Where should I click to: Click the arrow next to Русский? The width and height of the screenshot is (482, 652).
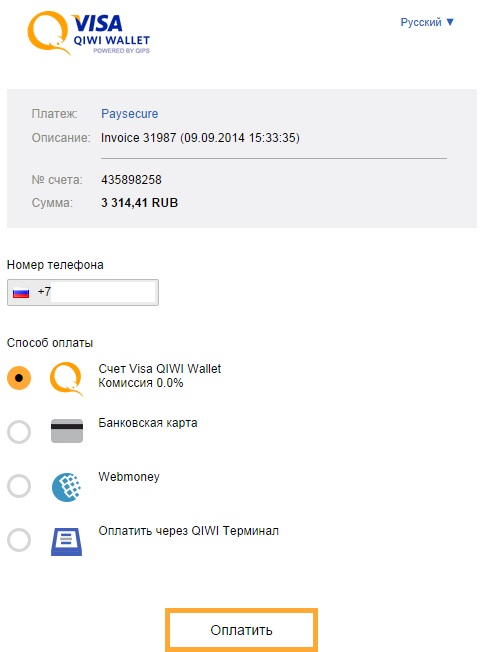point(450,22)
